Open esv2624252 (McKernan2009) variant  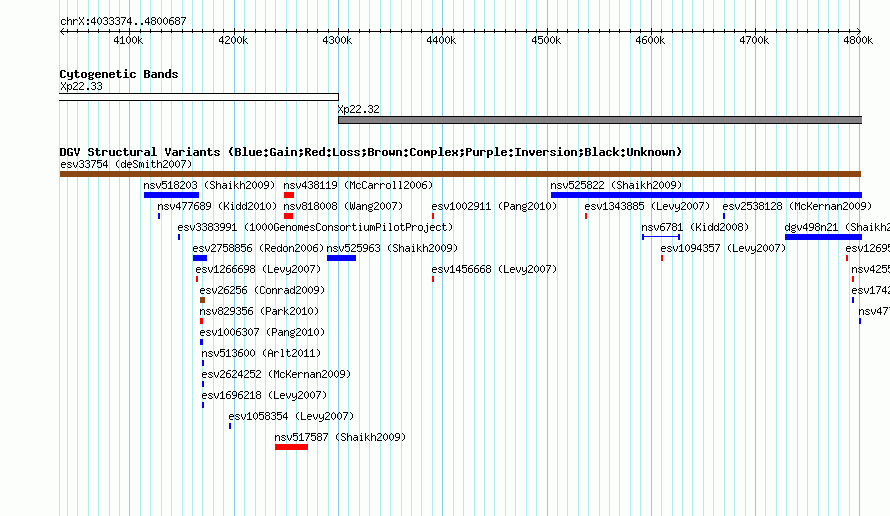276,375
